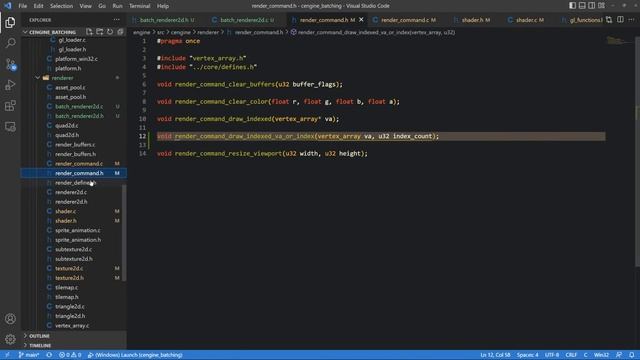Open the Extensions view
This screenshot has width=640, height=360.
coord(10,106)
